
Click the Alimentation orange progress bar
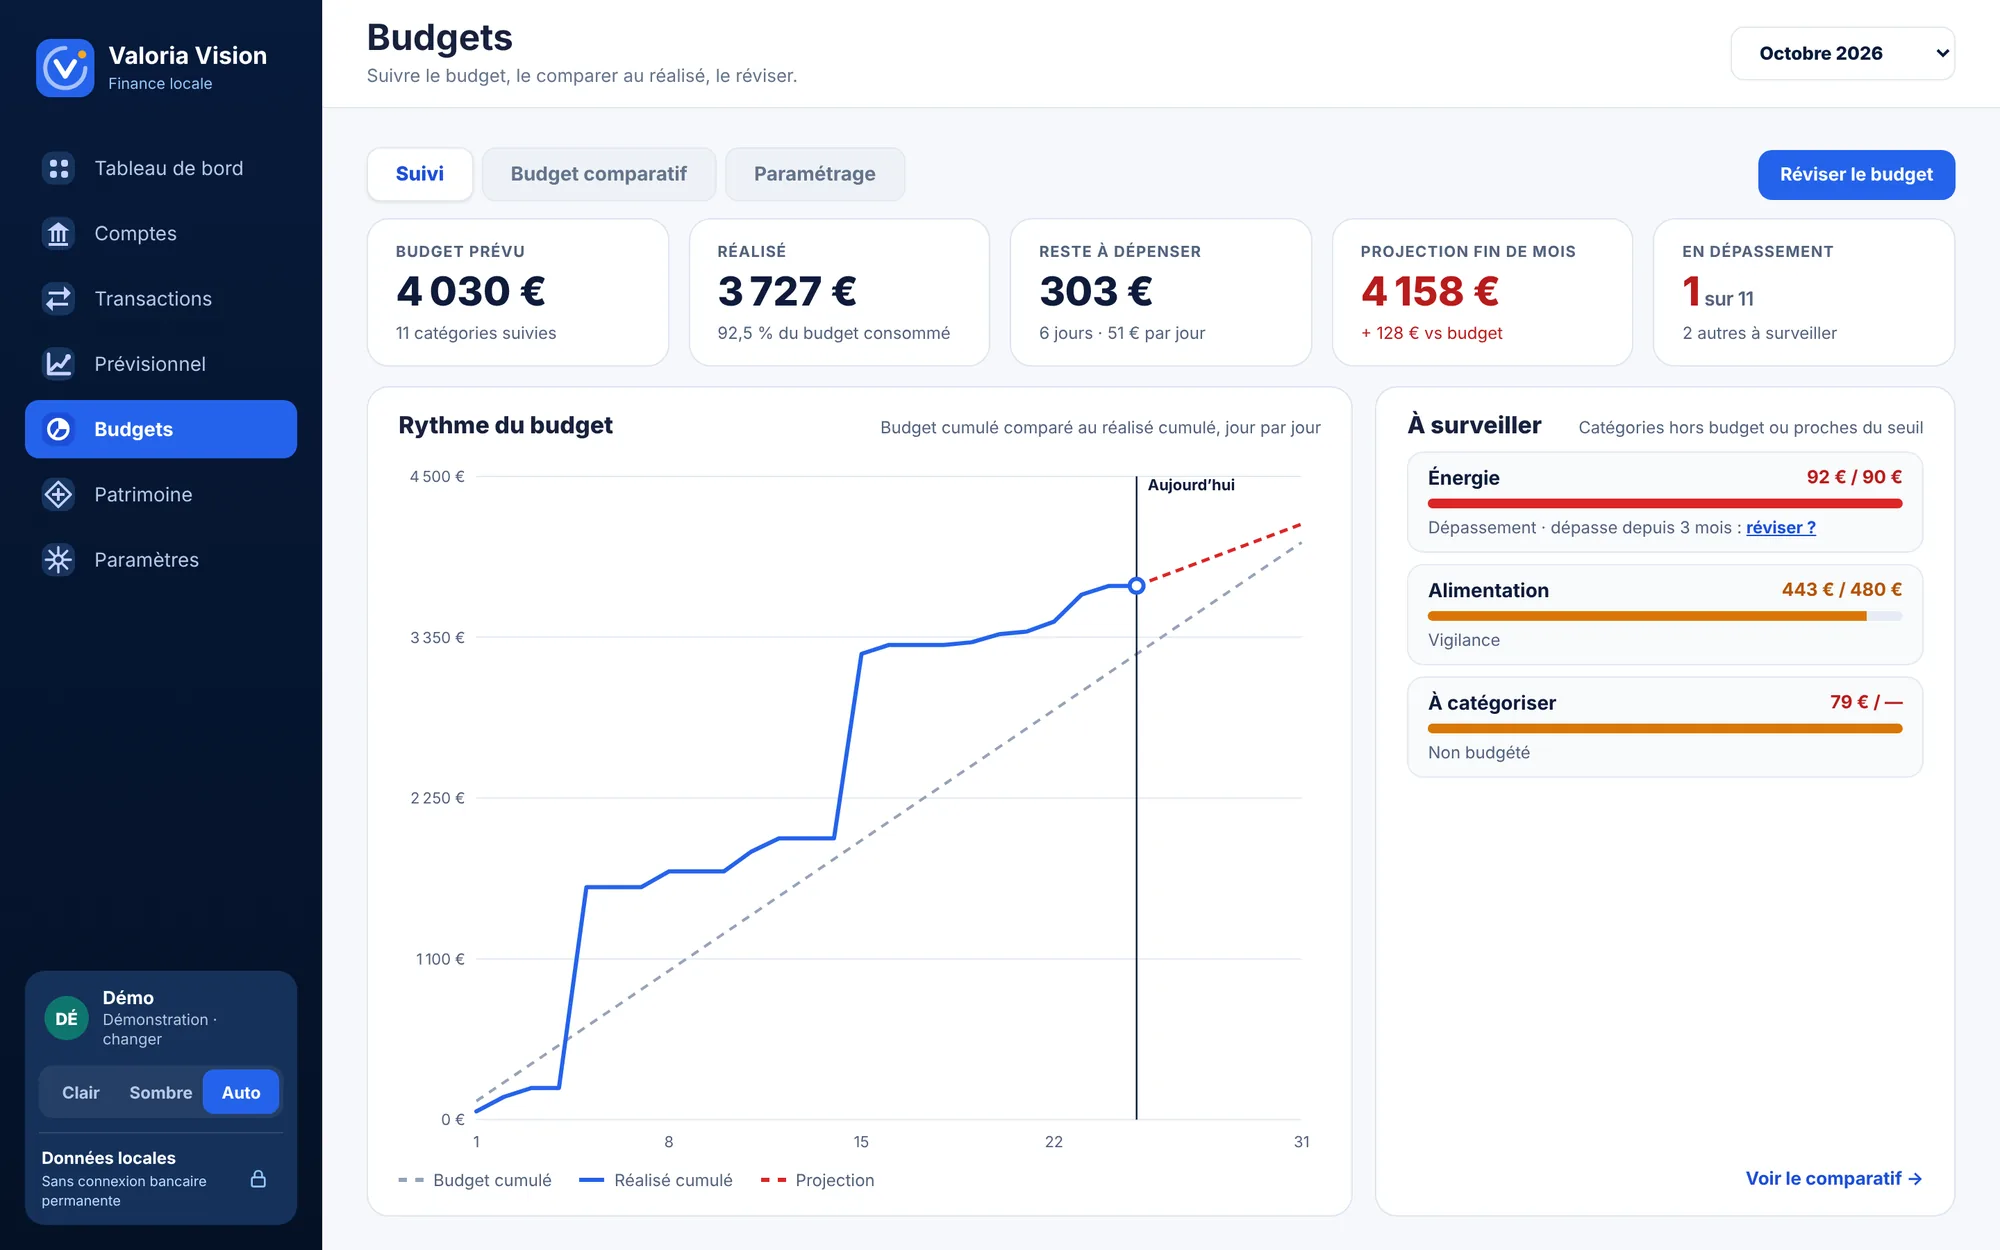click(x=1664, y=616)
